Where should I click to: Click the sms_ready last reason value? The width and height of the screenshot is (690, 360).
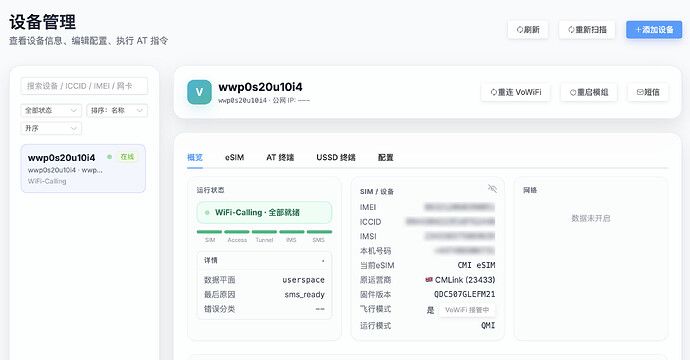click(305, 294)
